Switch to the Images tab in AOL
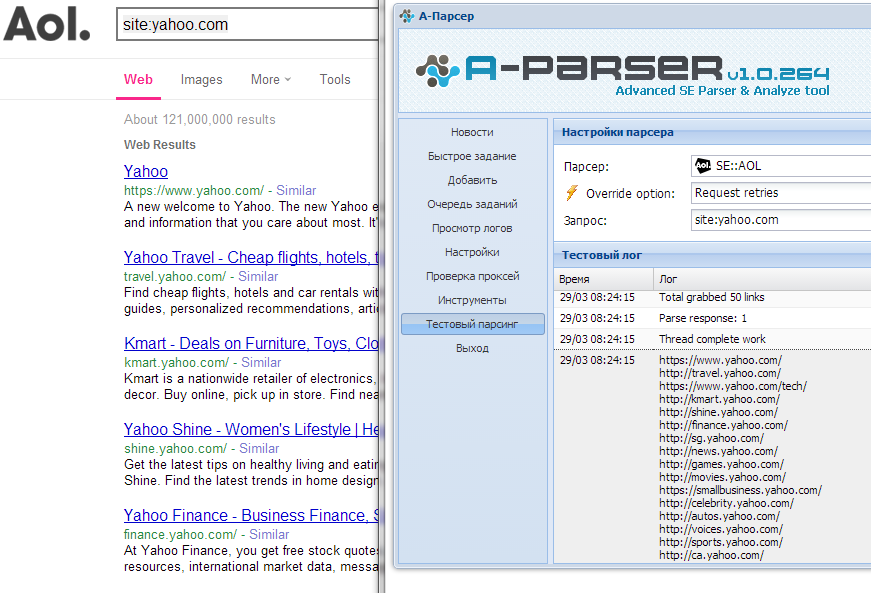 click(201, 79)
